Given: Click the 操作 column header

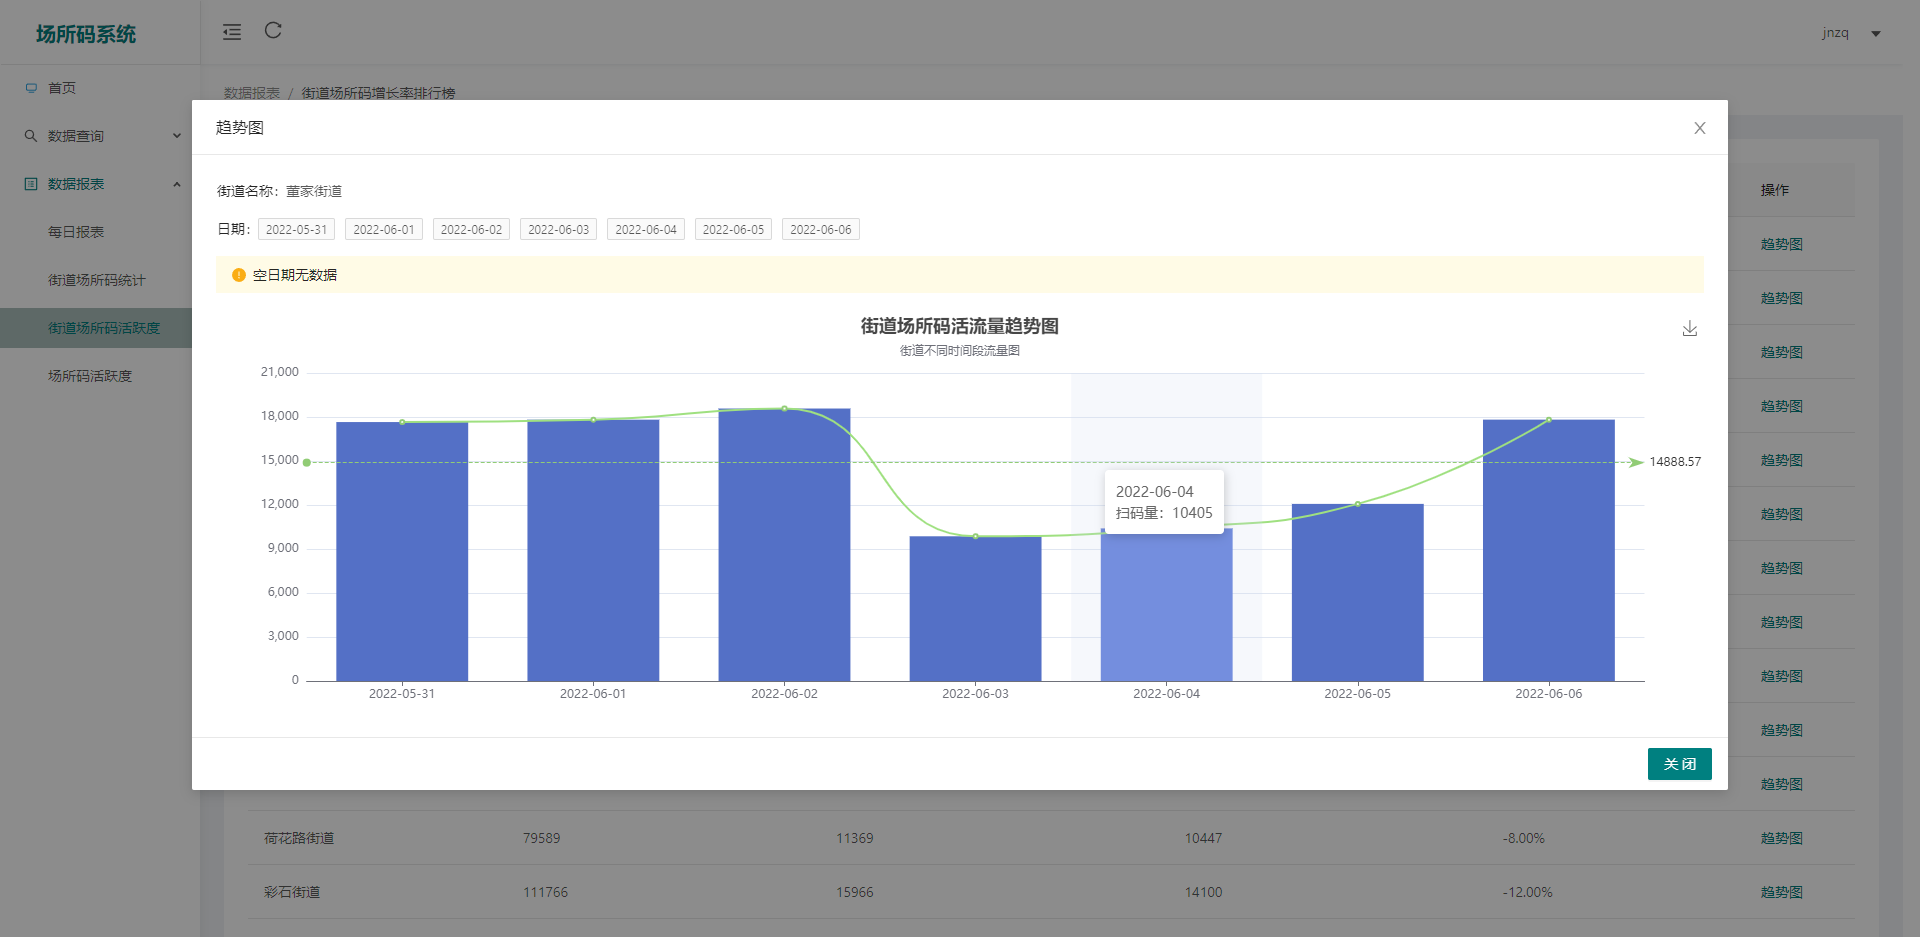Looking at the screenshot, I should coord(1775,190).
